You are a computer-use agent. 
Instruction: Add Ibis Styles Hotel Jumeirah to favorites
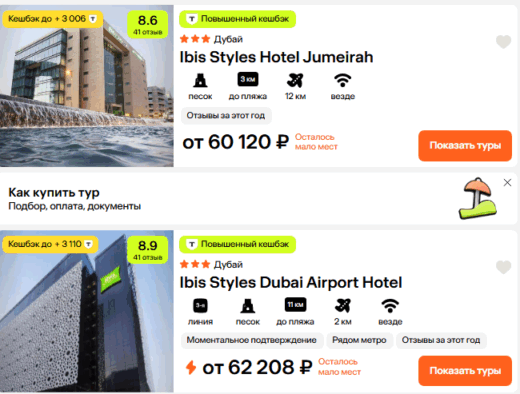[503, 42]
